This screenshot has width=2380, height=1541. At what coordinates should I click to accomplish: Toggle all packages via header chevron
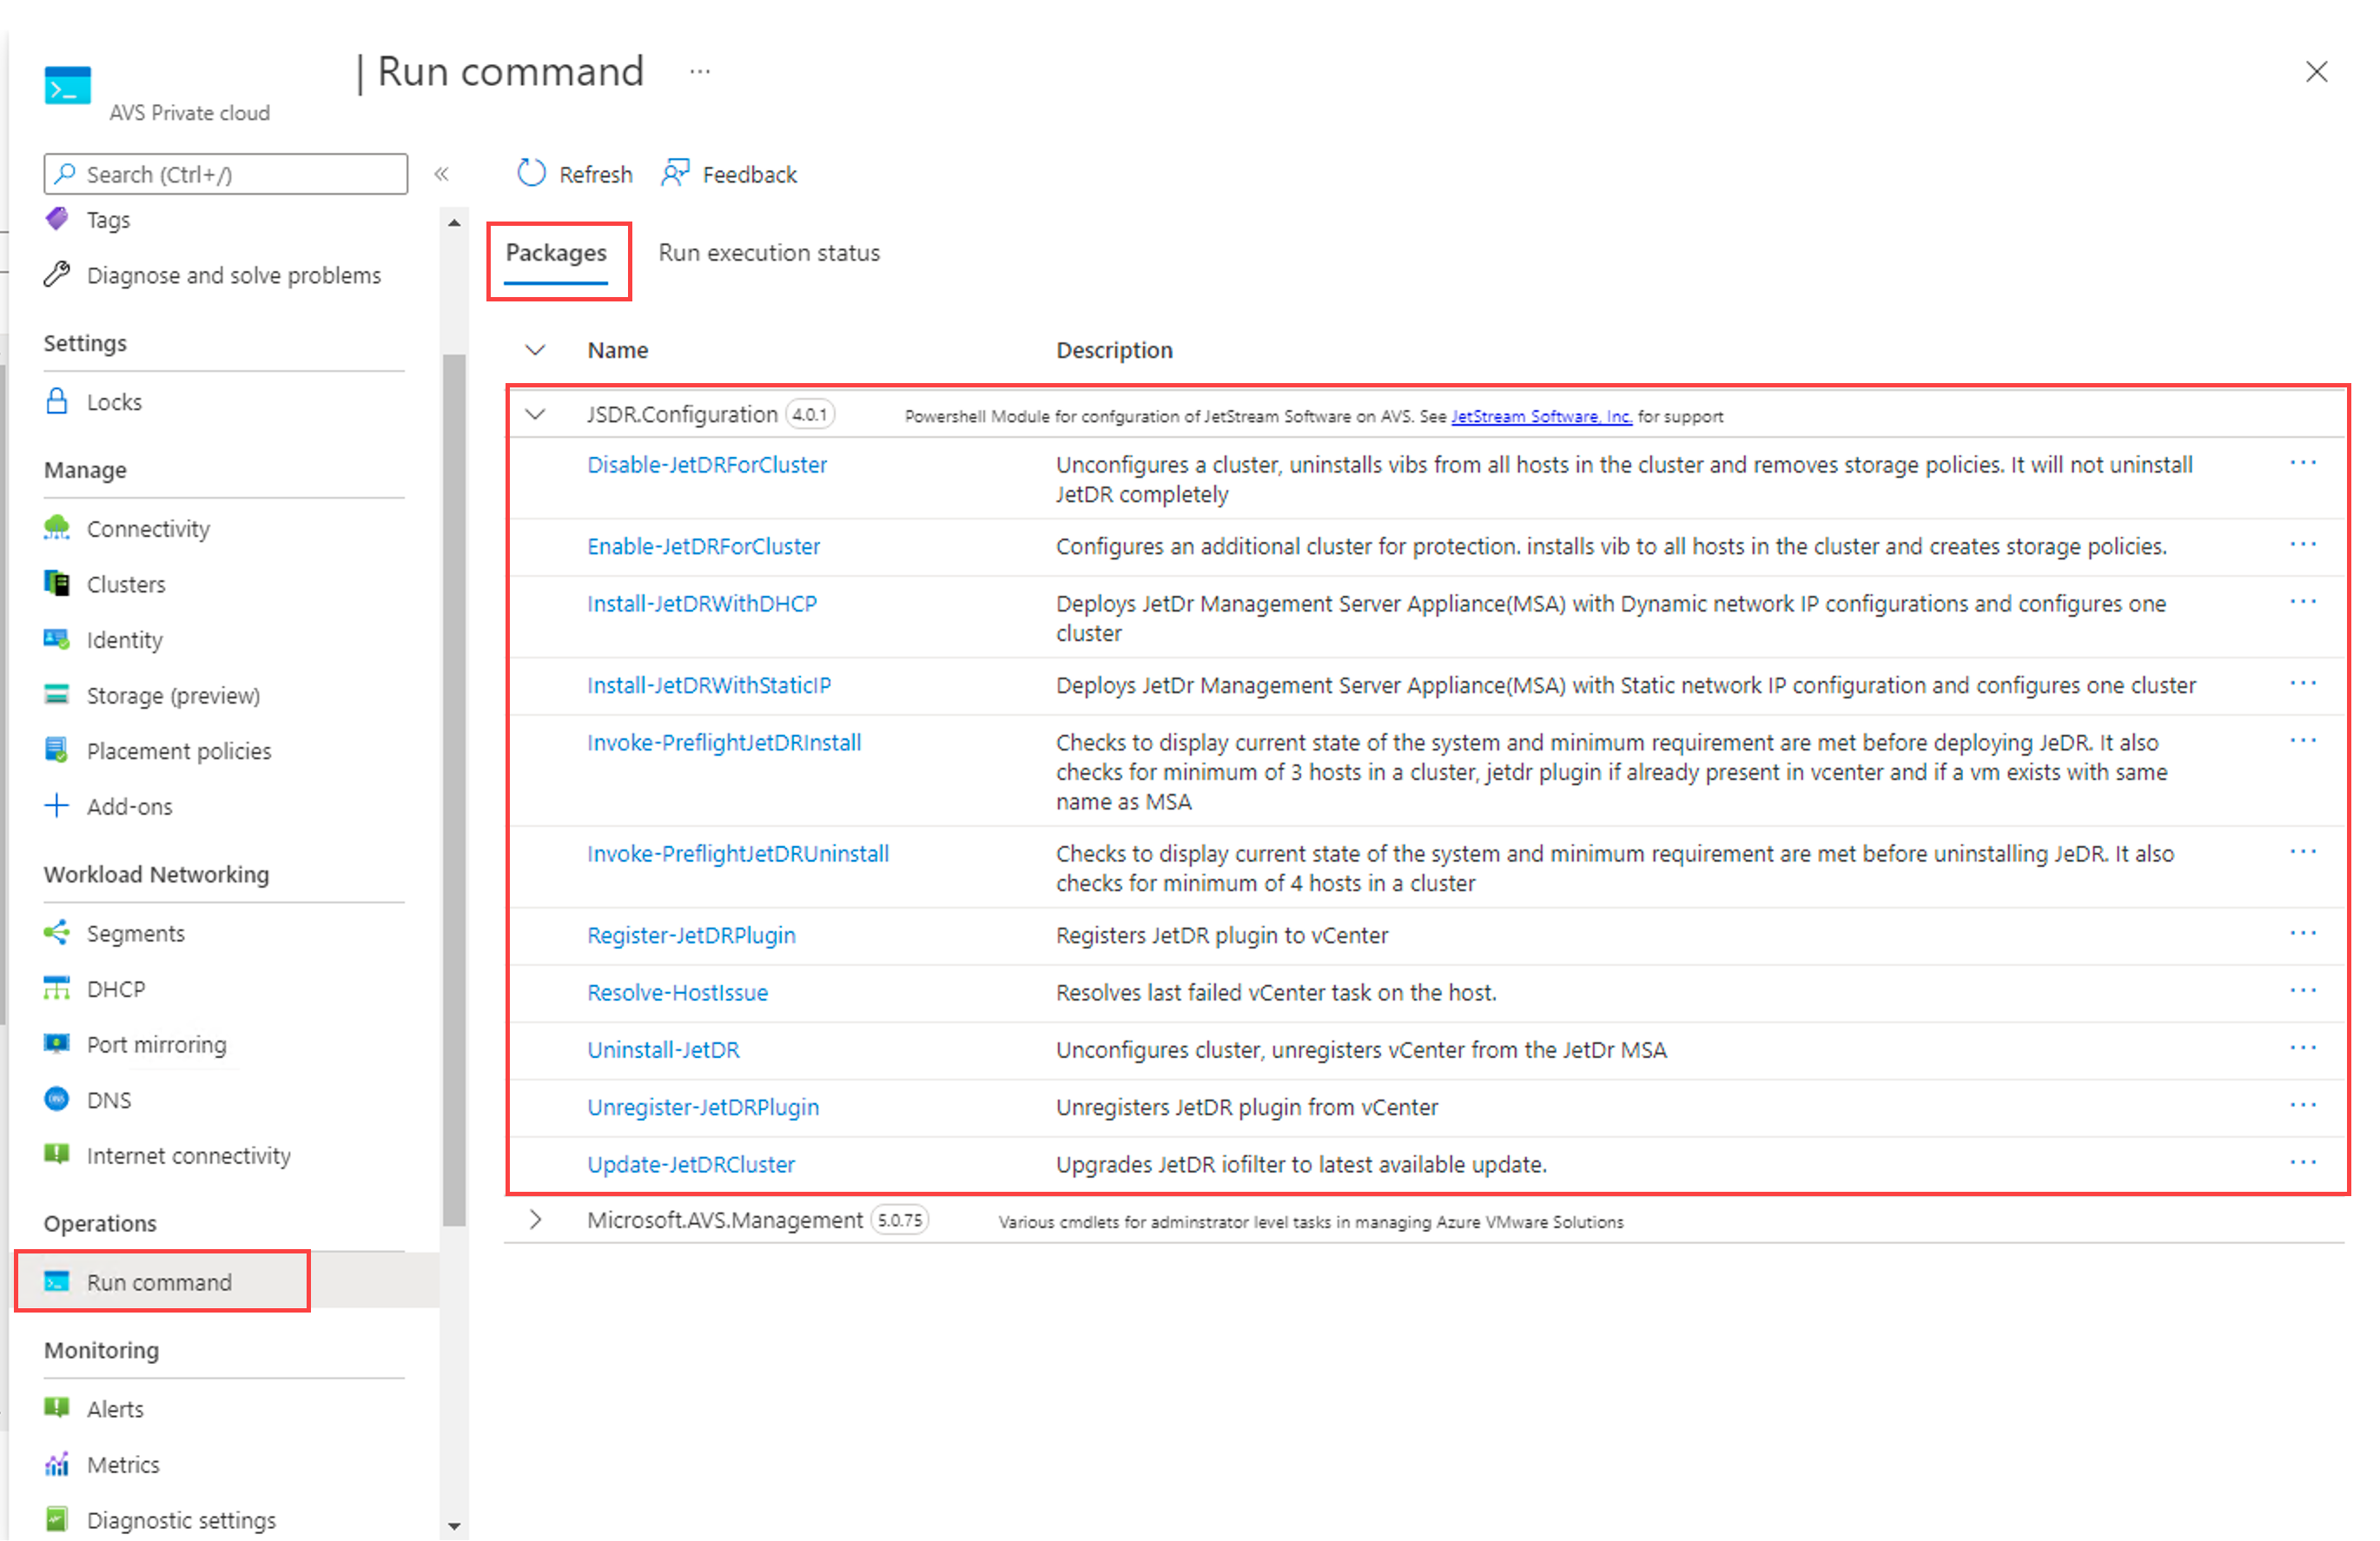[x=535, y=350]
